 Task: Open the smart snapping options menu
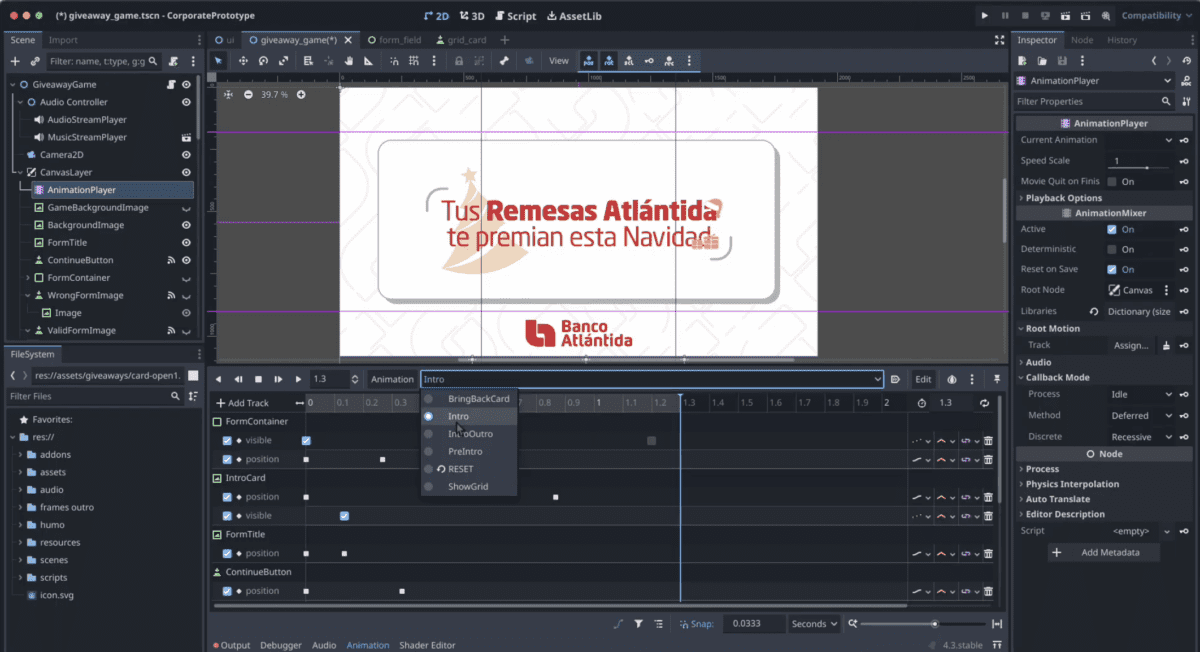(x=433, y=60)
